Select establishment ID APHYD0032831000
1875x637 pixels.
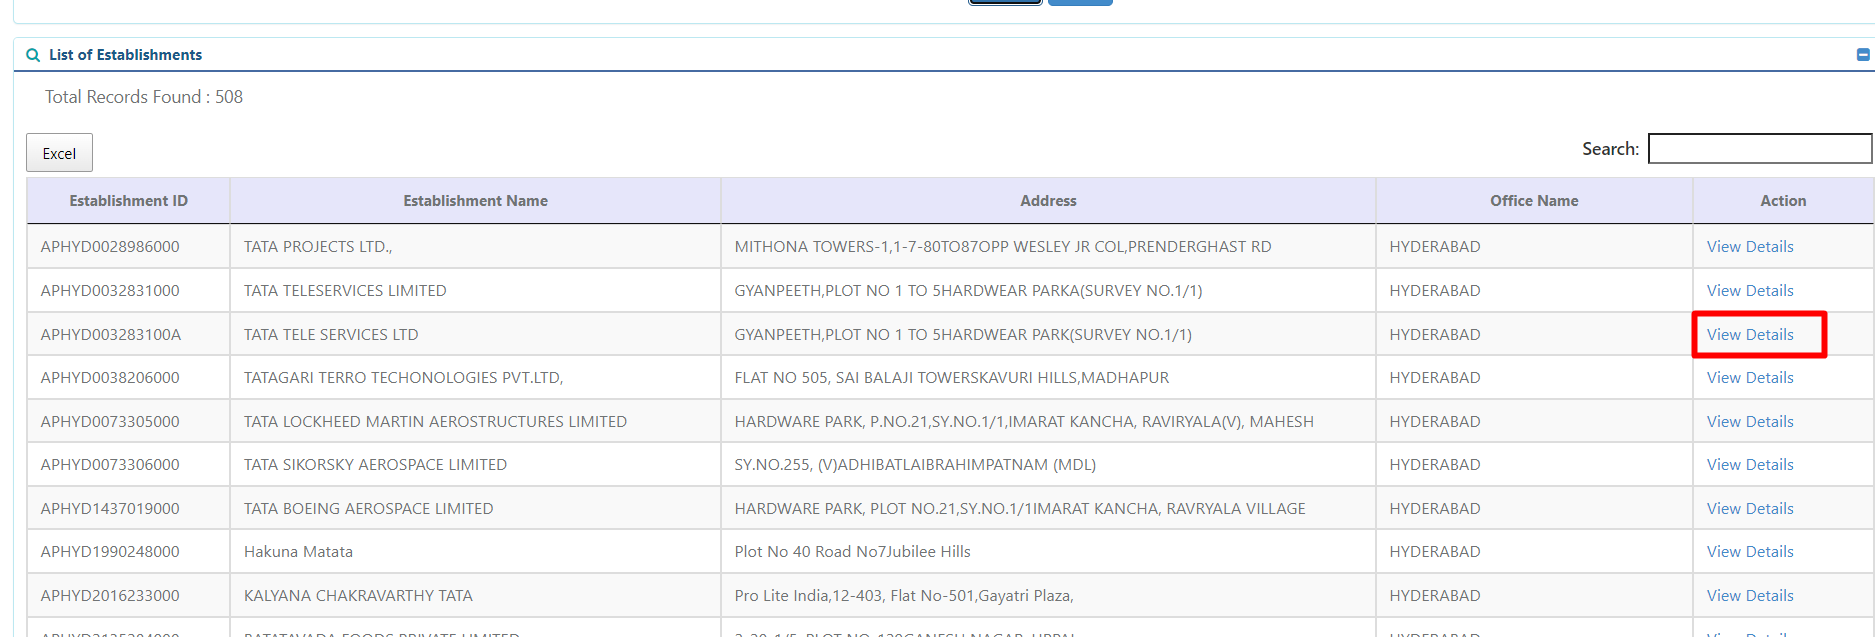[110, 291]
